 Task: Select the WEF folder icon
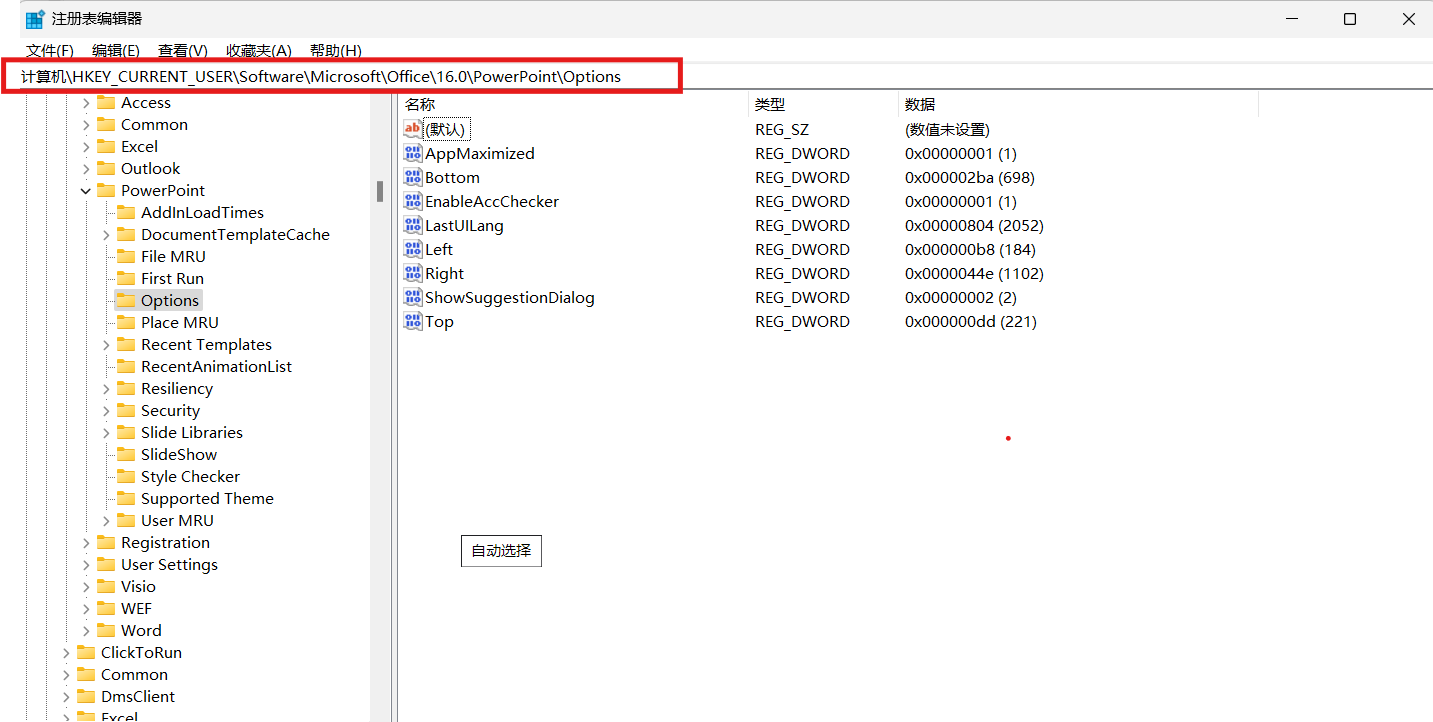[x=106, y=608]
